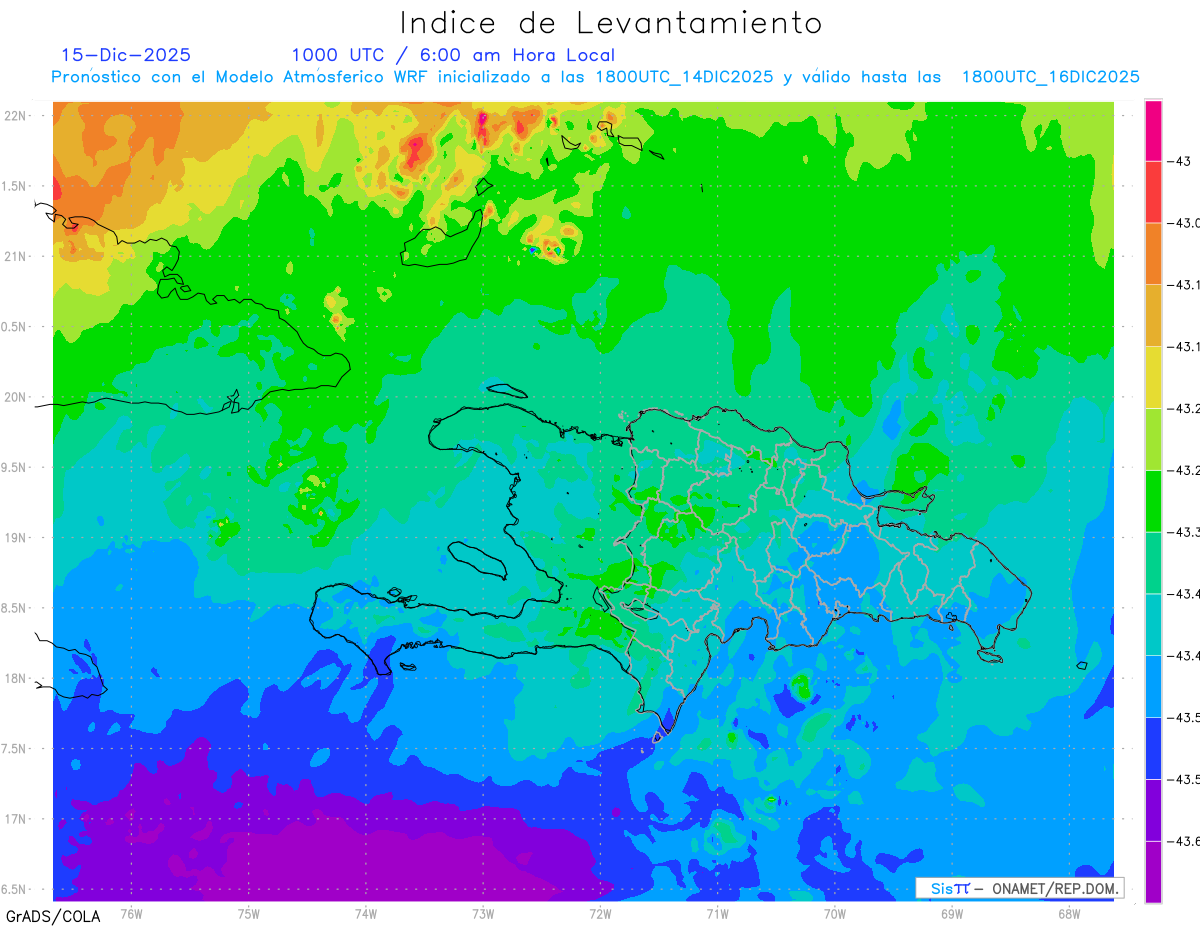Select the bright yellow legend swatch
Image resolution: width=1200 pixels, height=927 pixels.
(1153, 378)
